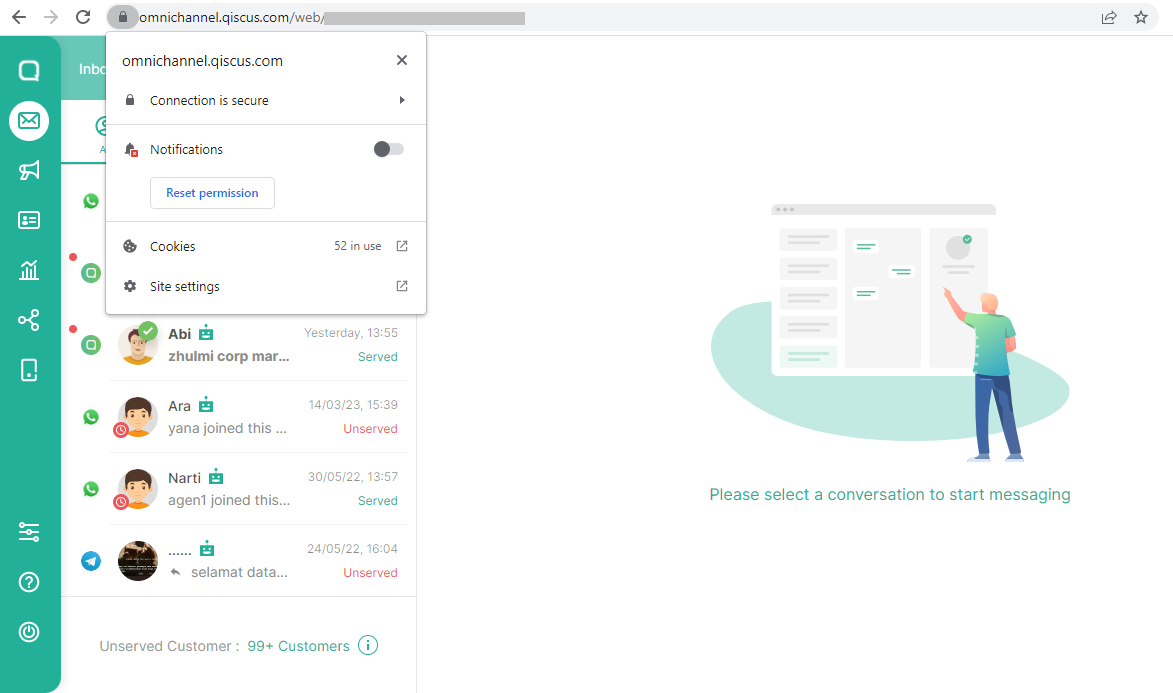The image size is (1173, 693).
Task: Toggle the Notifications permission switch
Action: [389, 149]
